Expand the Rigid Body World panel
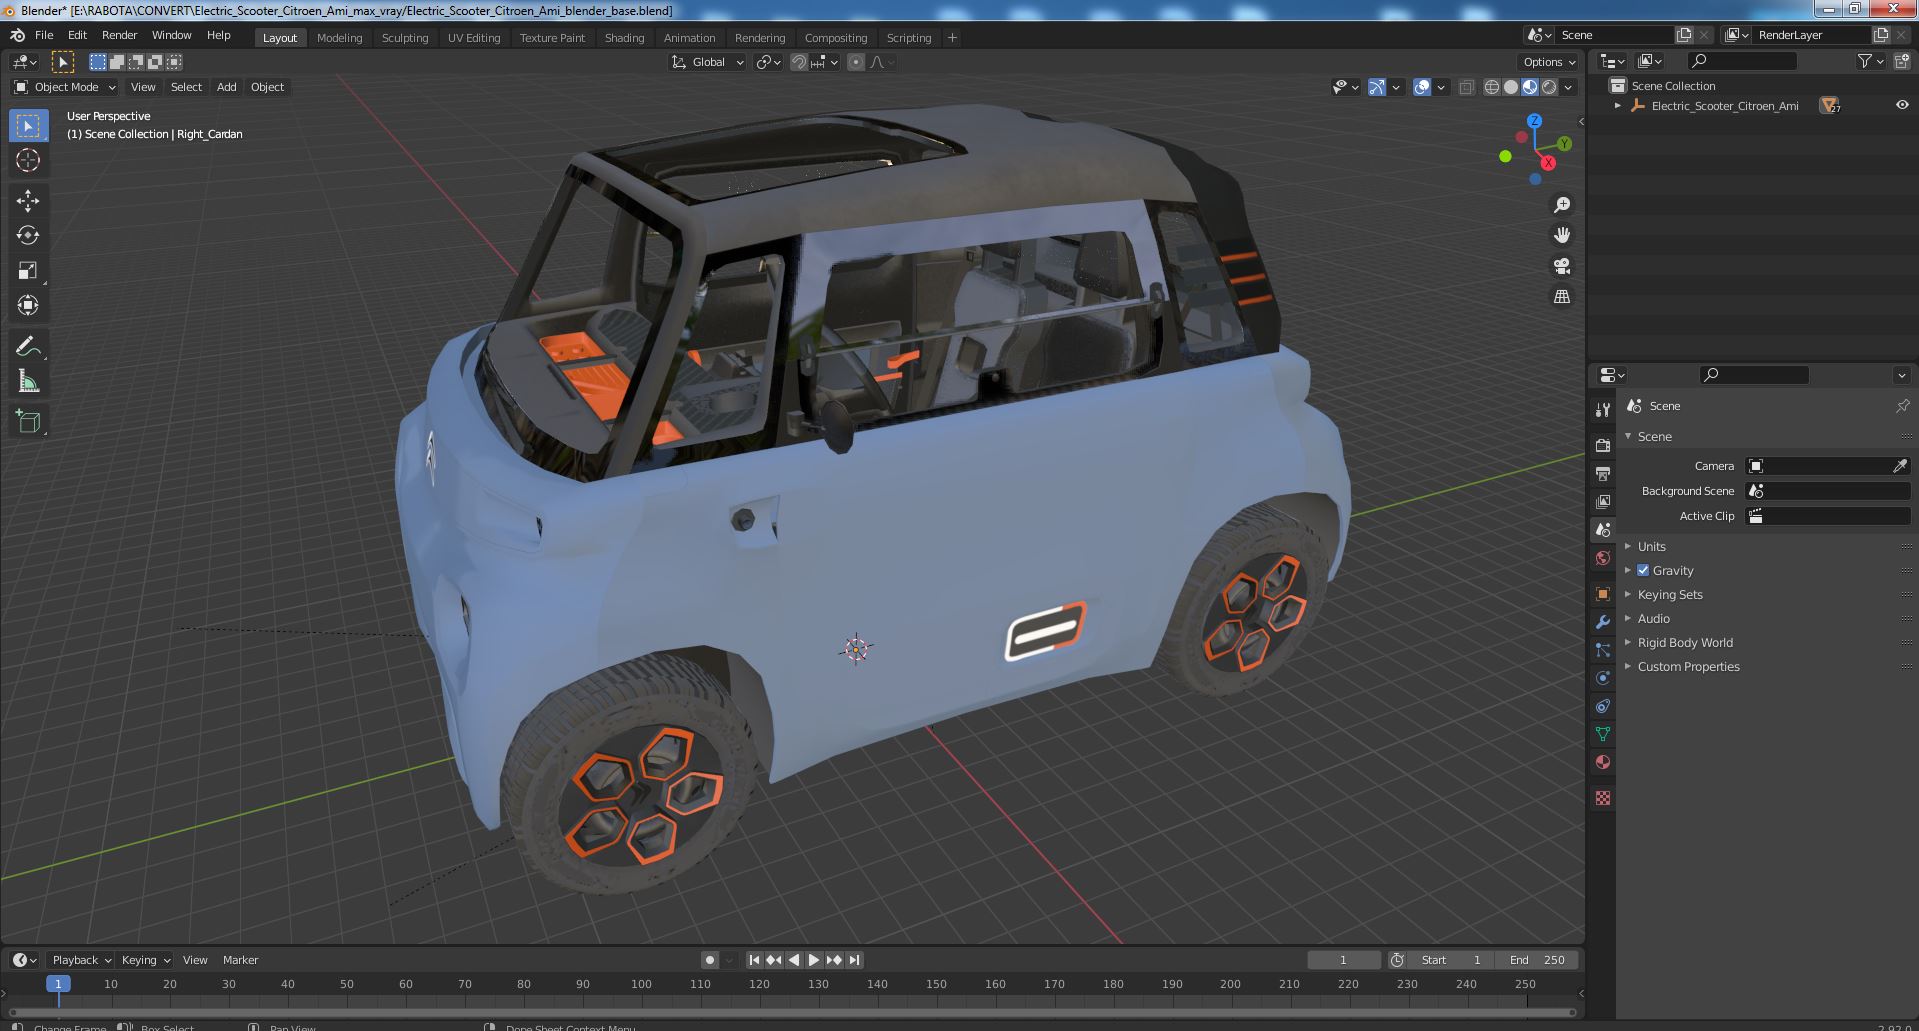The image size is (1919, 1031). [x=1685, y=642]
